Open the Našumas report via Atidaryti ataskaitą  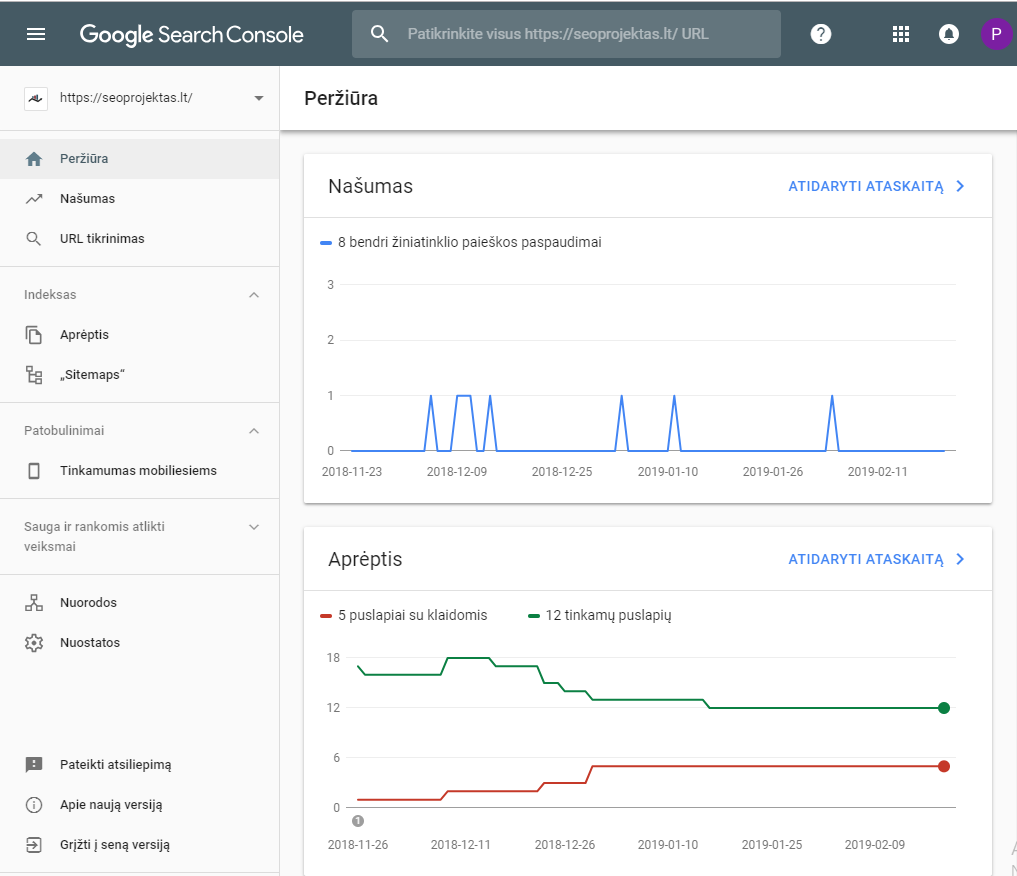point(866,186)
